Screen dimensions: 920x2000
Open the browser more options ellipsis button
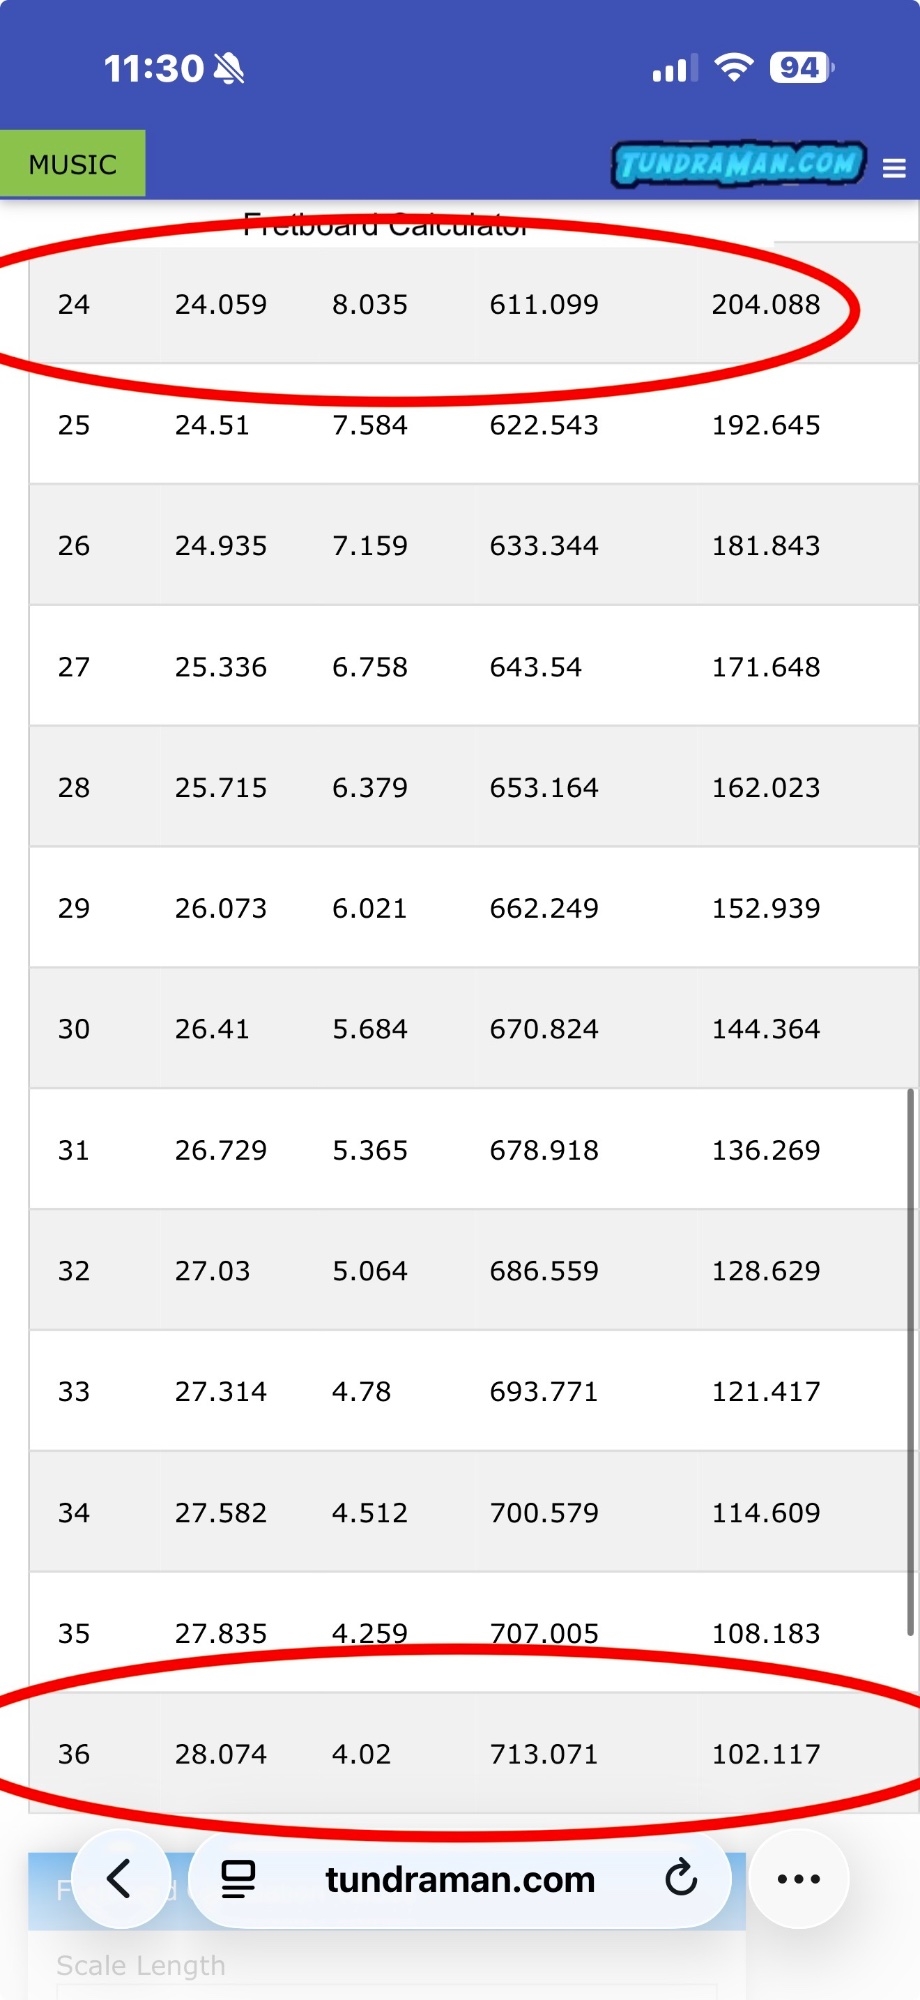799,1879
